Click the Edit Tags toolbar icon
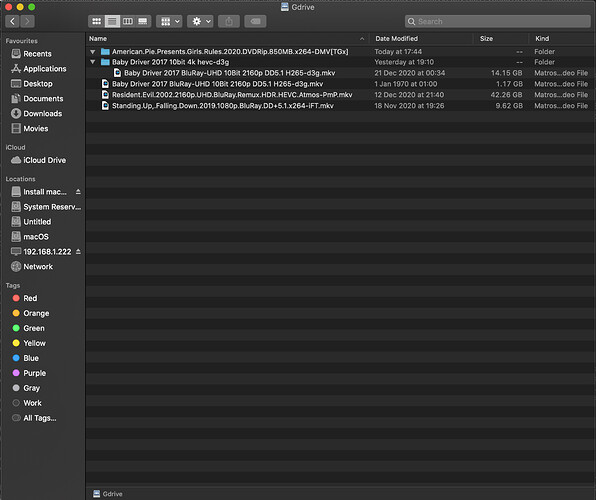 pyautogui.click(x=255, y=21)
